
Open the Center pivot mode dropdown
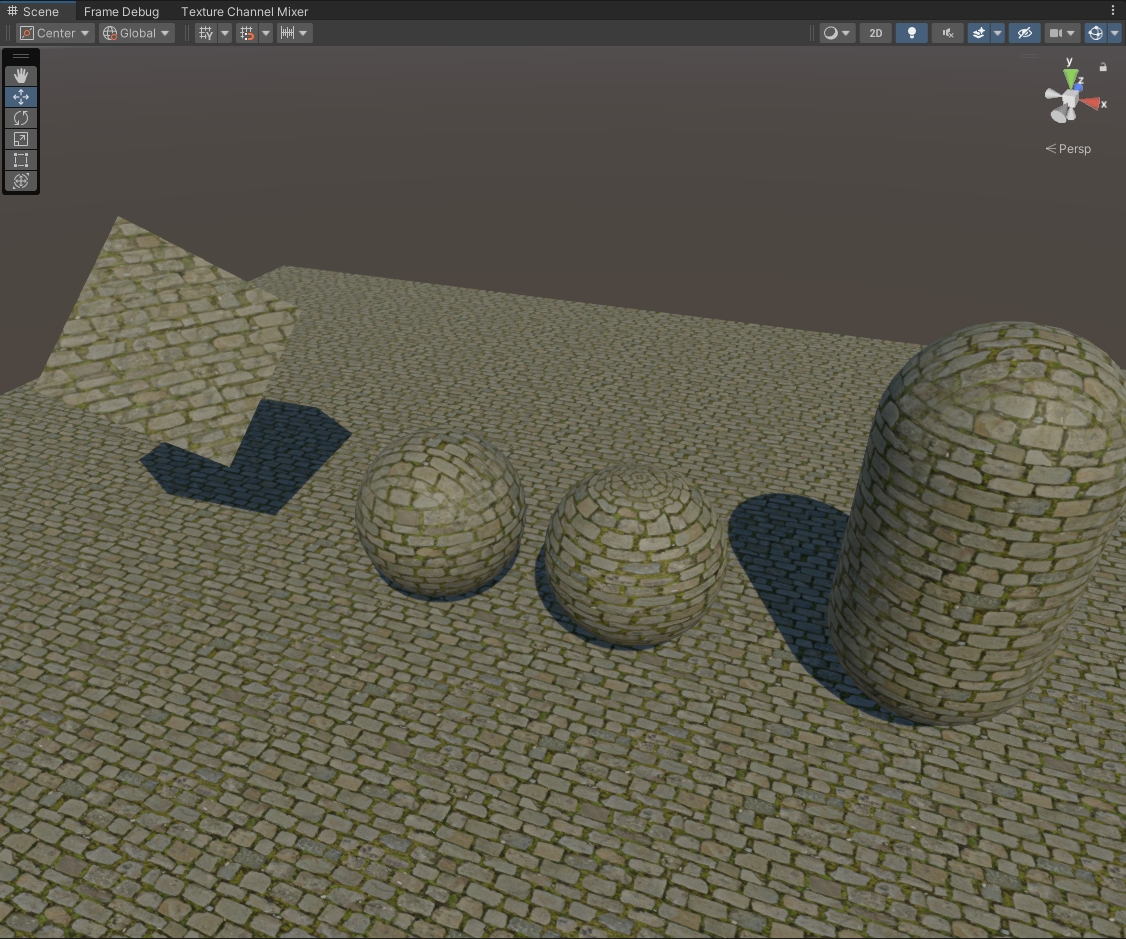coord(56,33)
